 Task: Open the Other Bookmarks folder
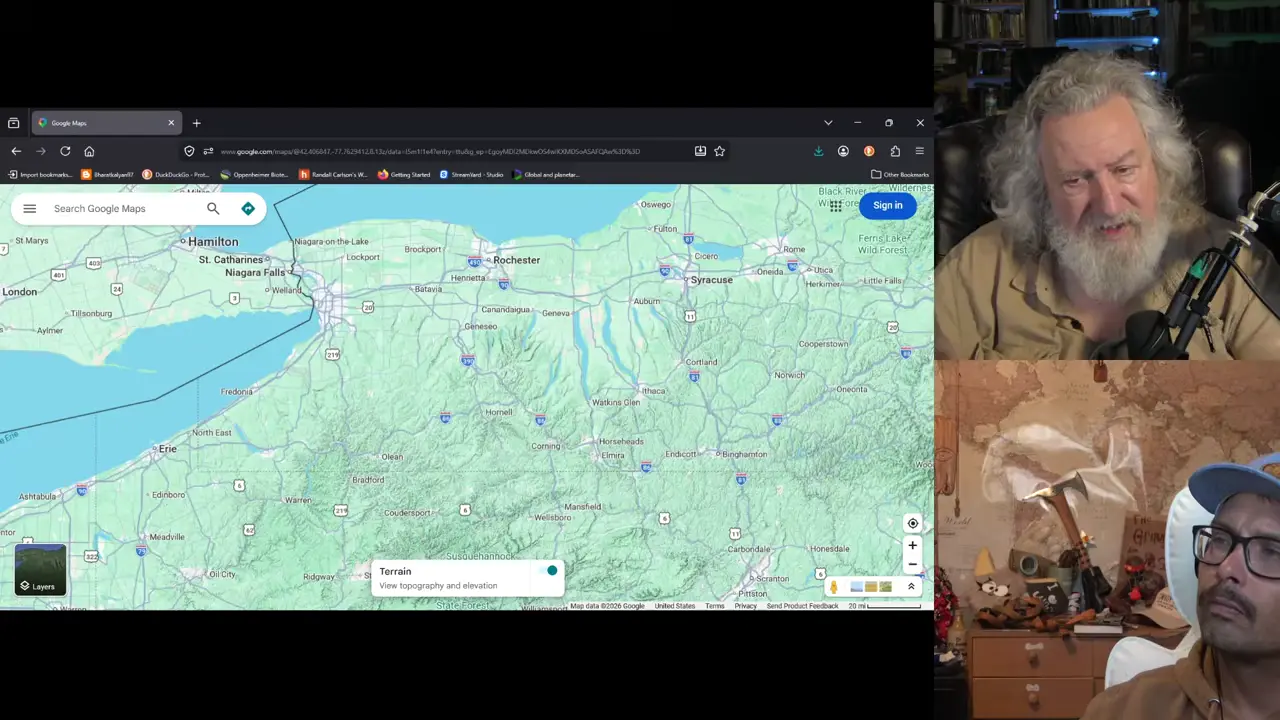point(900,174)
